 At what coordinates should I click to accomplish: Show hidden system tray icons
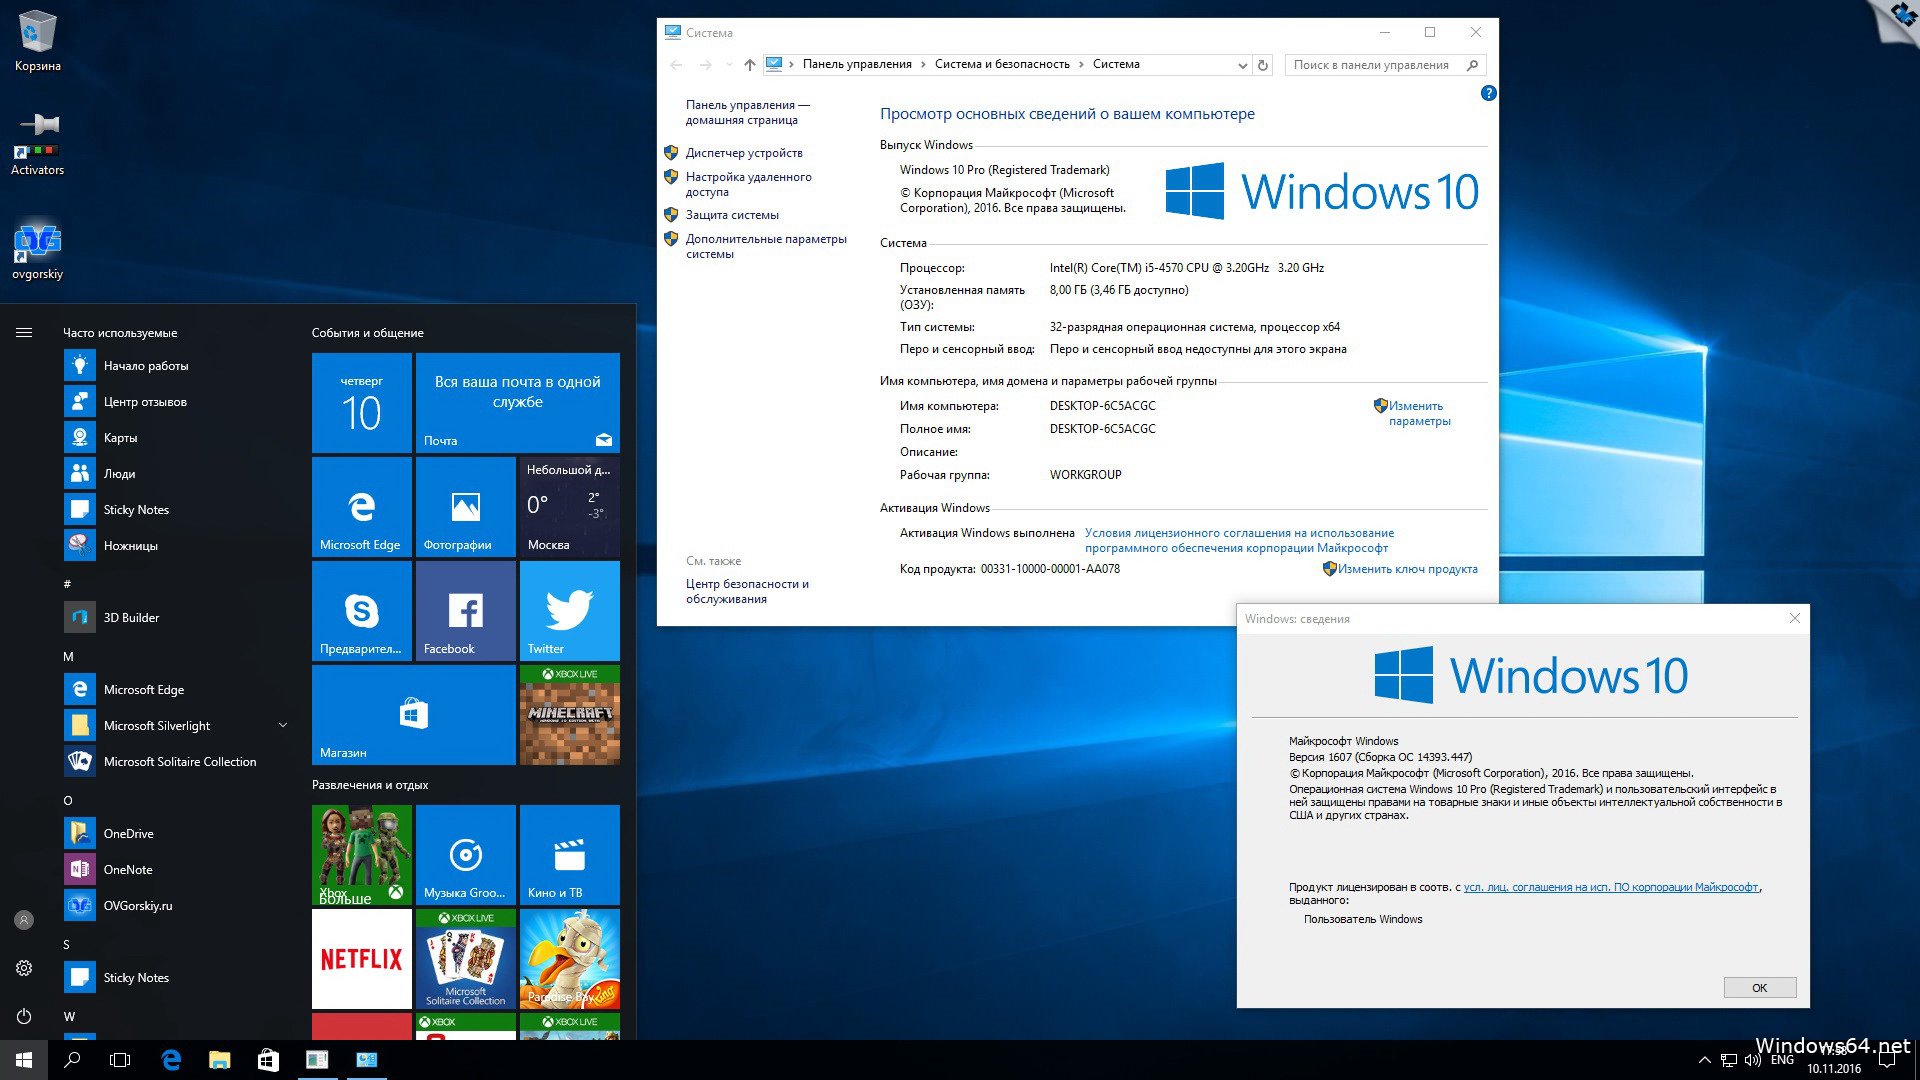[x=1704, y=1060]
